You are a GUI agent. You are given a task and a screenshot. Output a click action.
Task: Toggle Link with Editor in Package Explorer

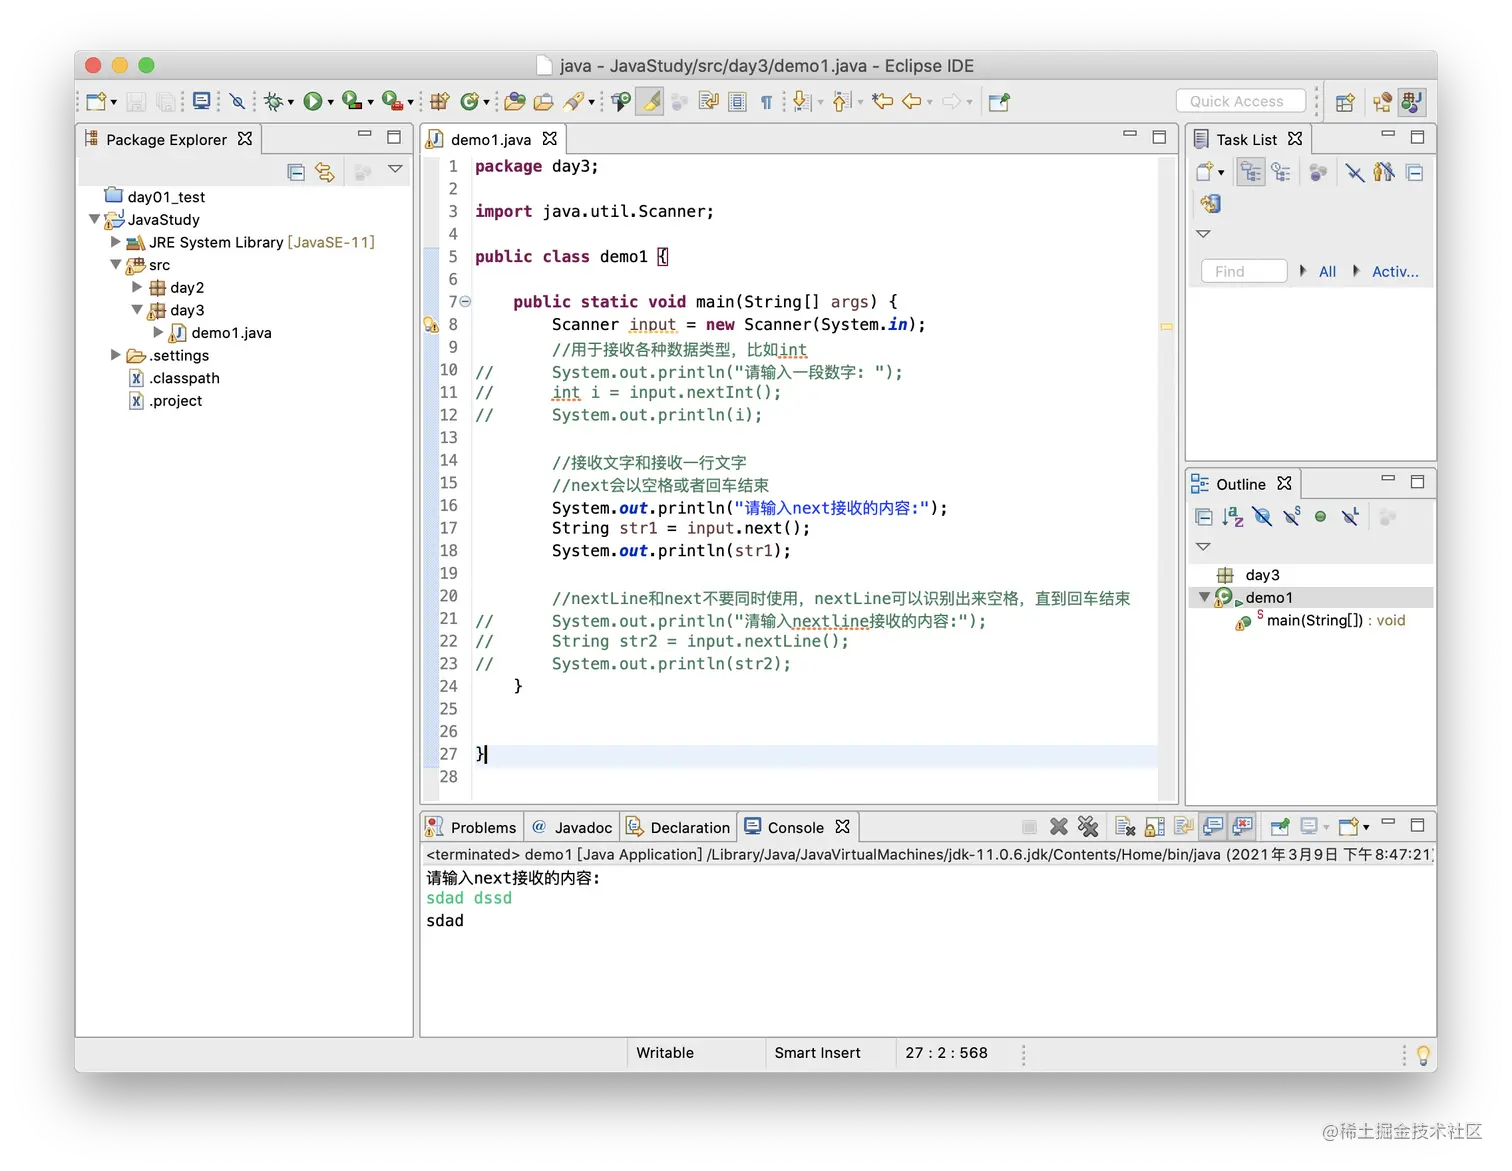pos(325,172)
